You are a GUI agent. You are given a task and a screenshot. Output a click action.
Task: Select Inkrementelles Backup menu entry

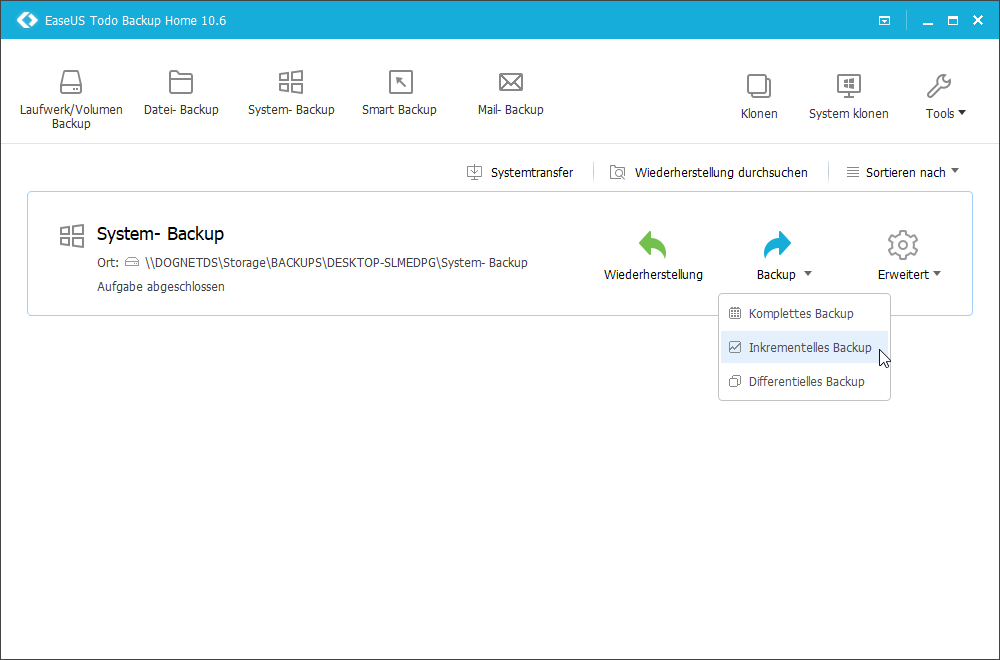804,347
